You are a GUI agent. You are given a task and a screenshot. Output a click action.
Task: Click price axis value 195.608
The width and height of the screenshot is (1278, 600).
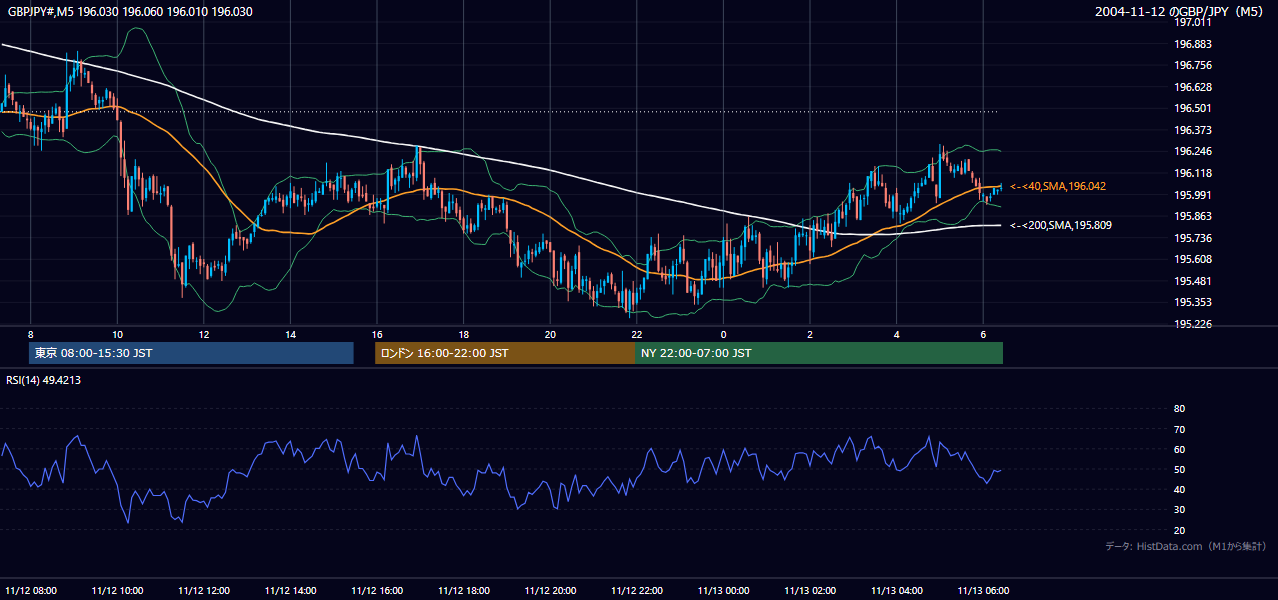1193,259
